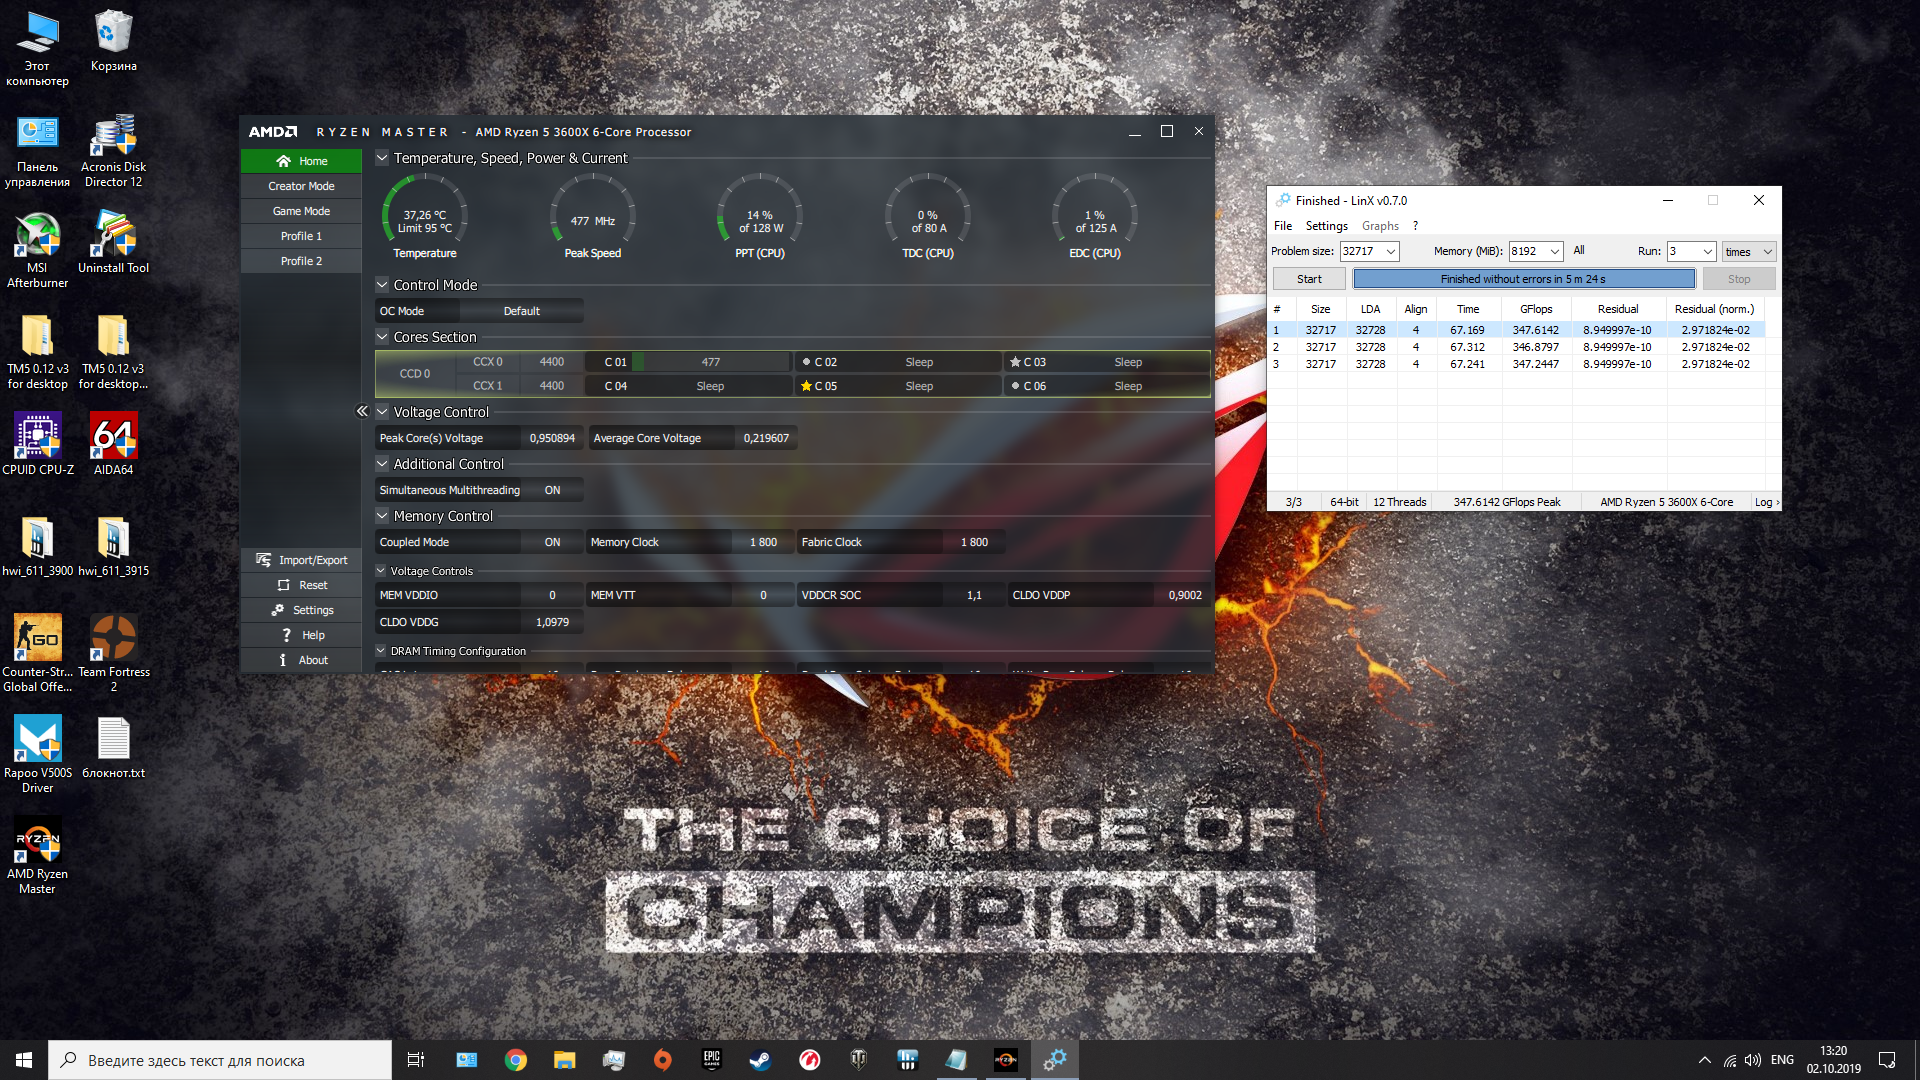Open Problem size dropdown in LinX
1920x1080 pixels.
[x=1390, y=252]
